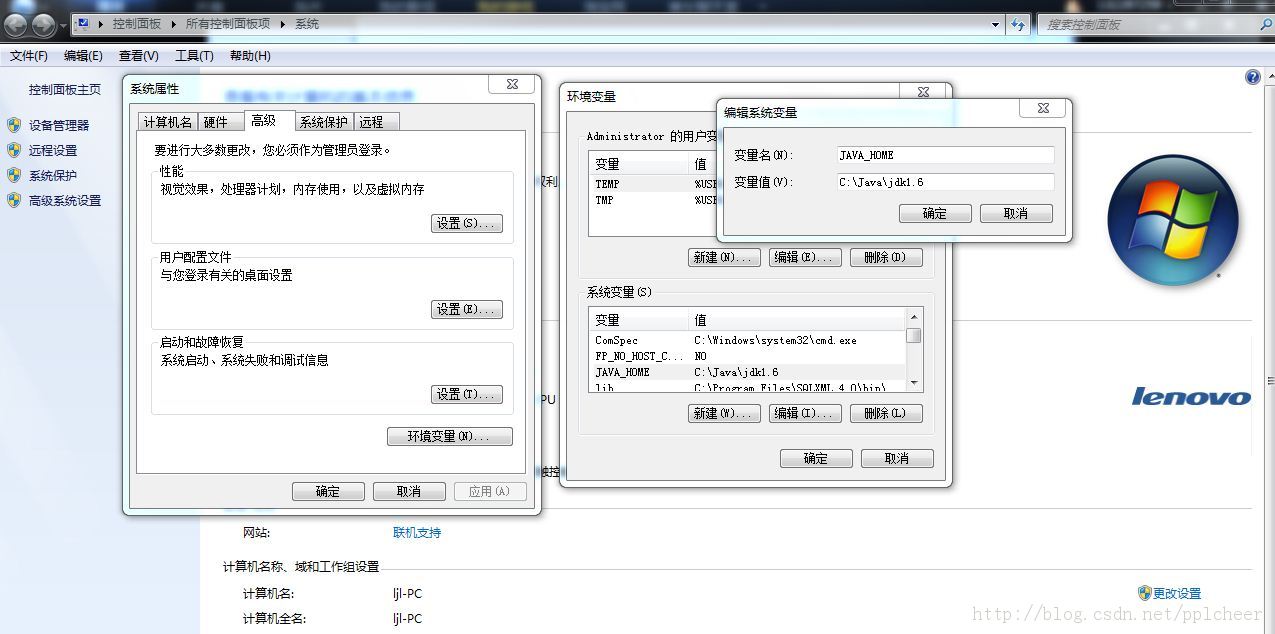The width and height of the screenshot is (1275, 634).
Task: Click the 值 column header in 系统变量
Action: 798,320
